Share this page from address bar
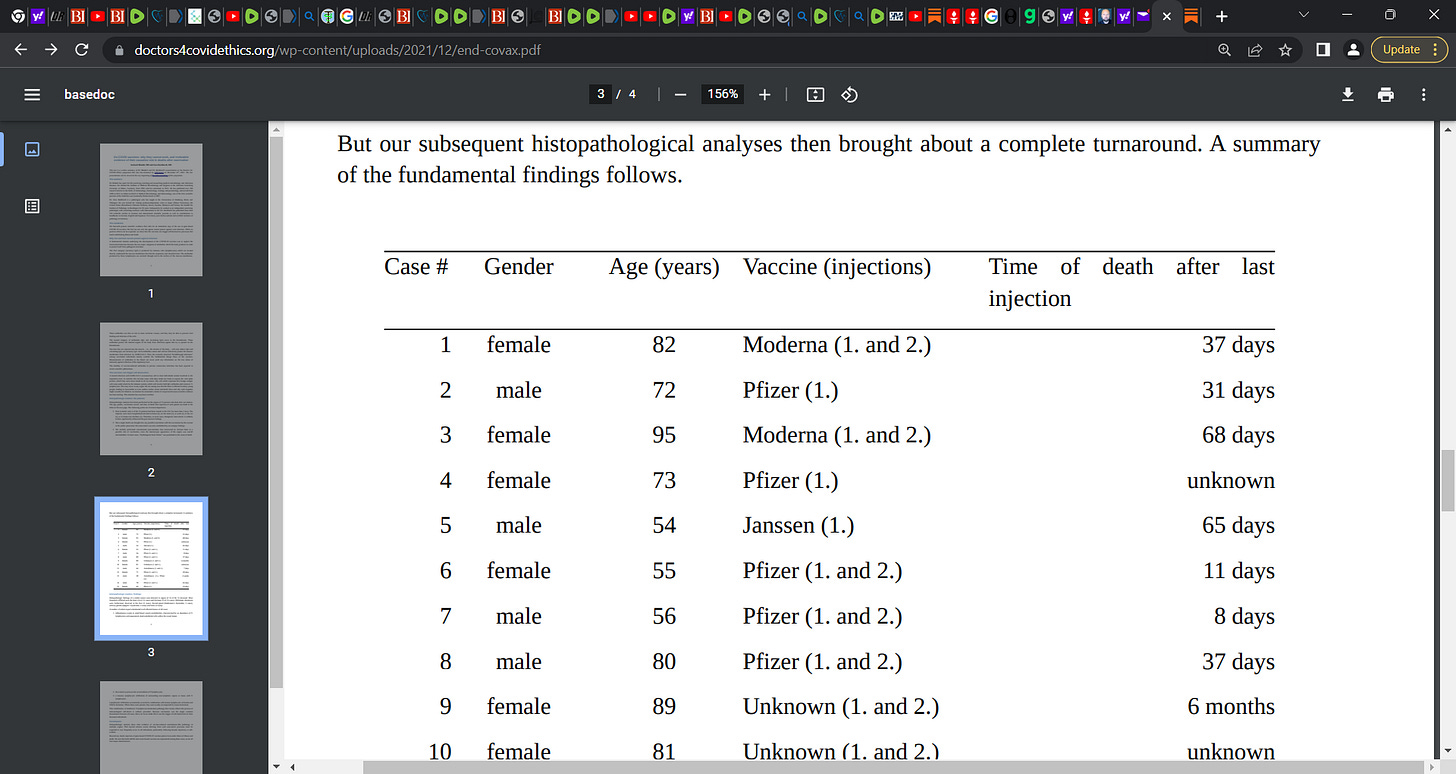 [x=1254, y=49]
